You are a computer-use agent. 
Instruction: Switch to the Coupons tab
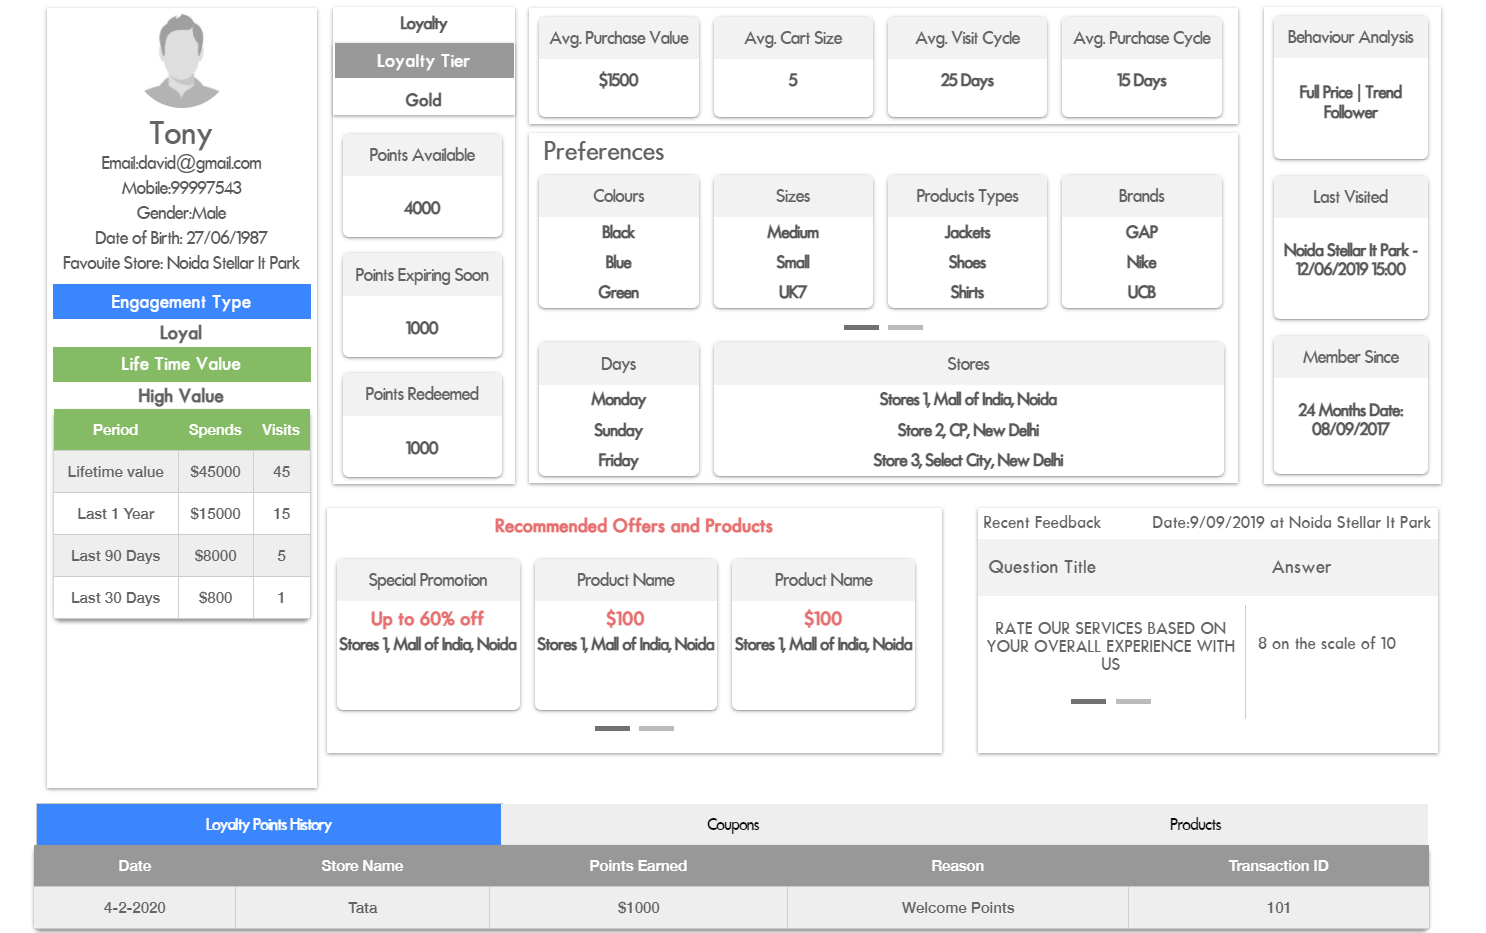tap(732, 824)
